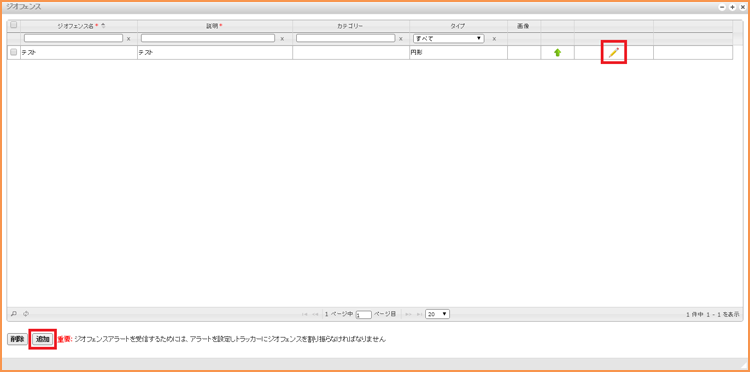Clear the タイプ filter with x
Viewport: 750px width, 372px height.
pyautogui.click(x=494, y=39)
